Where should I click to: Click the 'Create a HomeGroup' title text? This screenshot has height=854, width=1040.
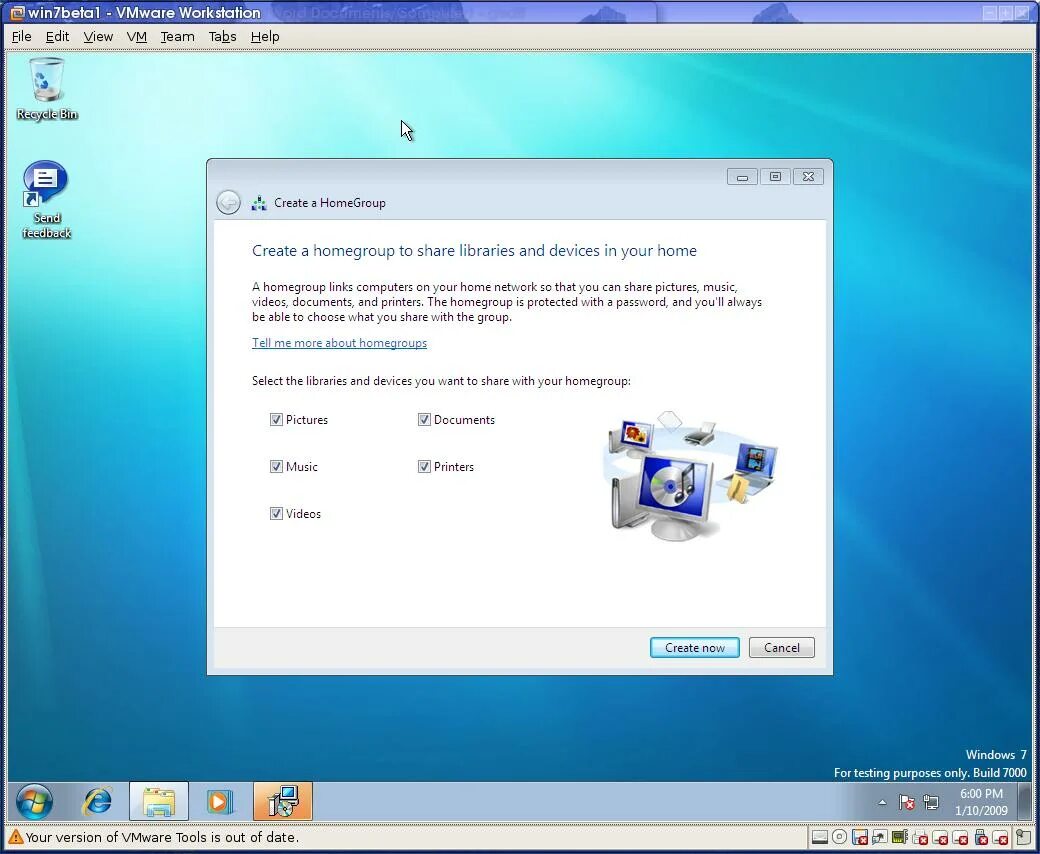[330, 203]
